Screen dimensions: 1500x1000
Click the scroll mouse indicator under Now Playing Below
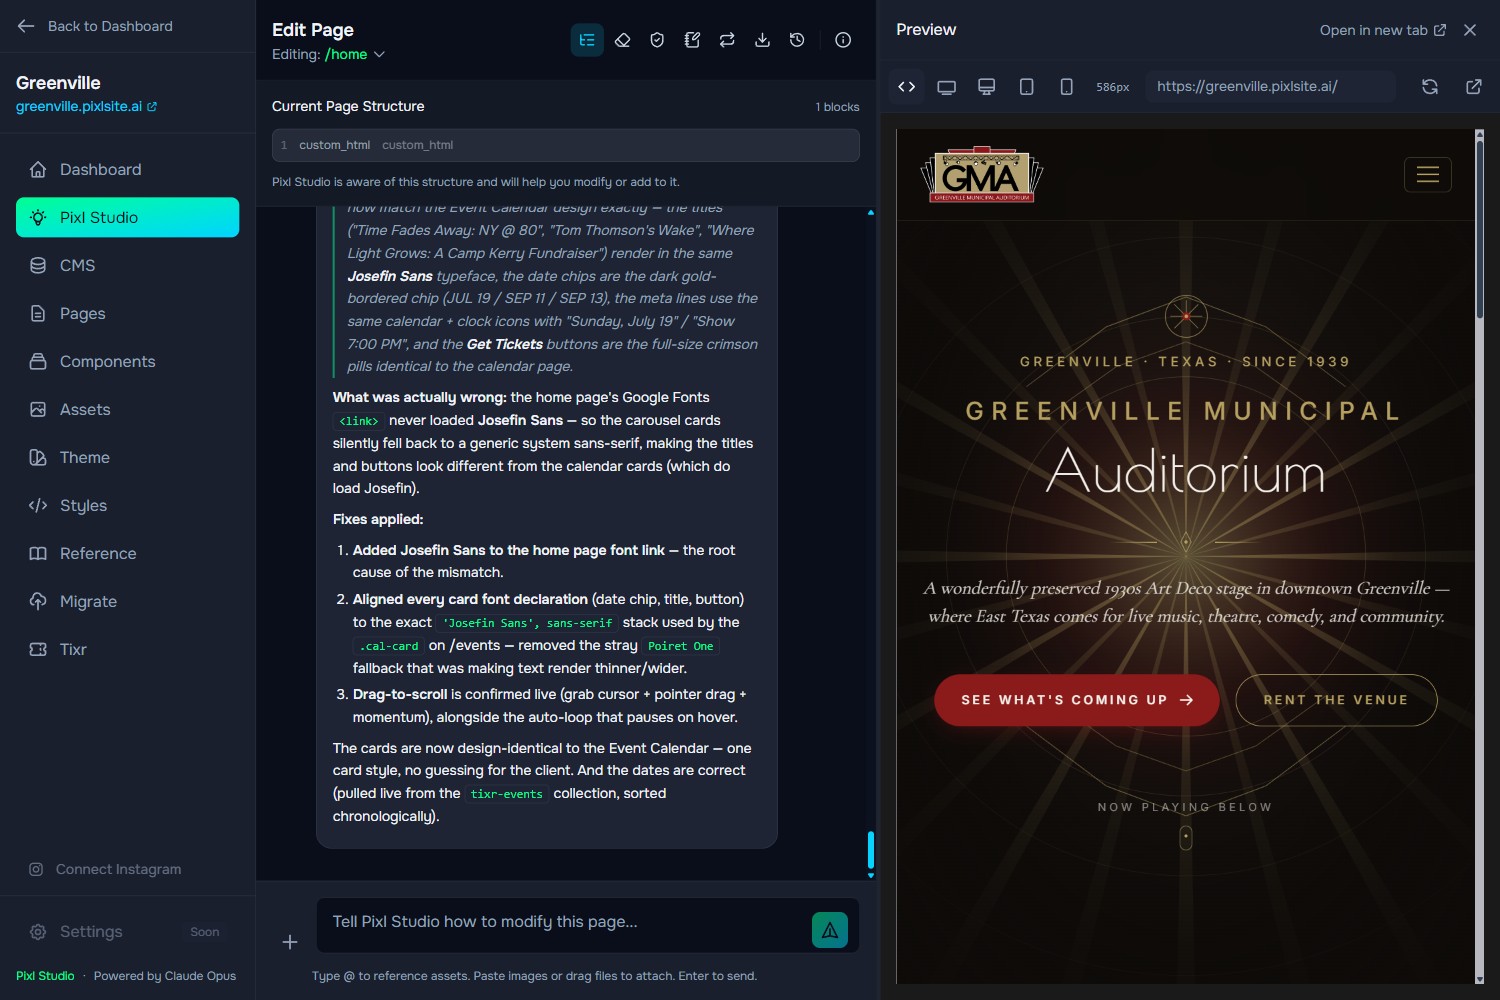1186,838
